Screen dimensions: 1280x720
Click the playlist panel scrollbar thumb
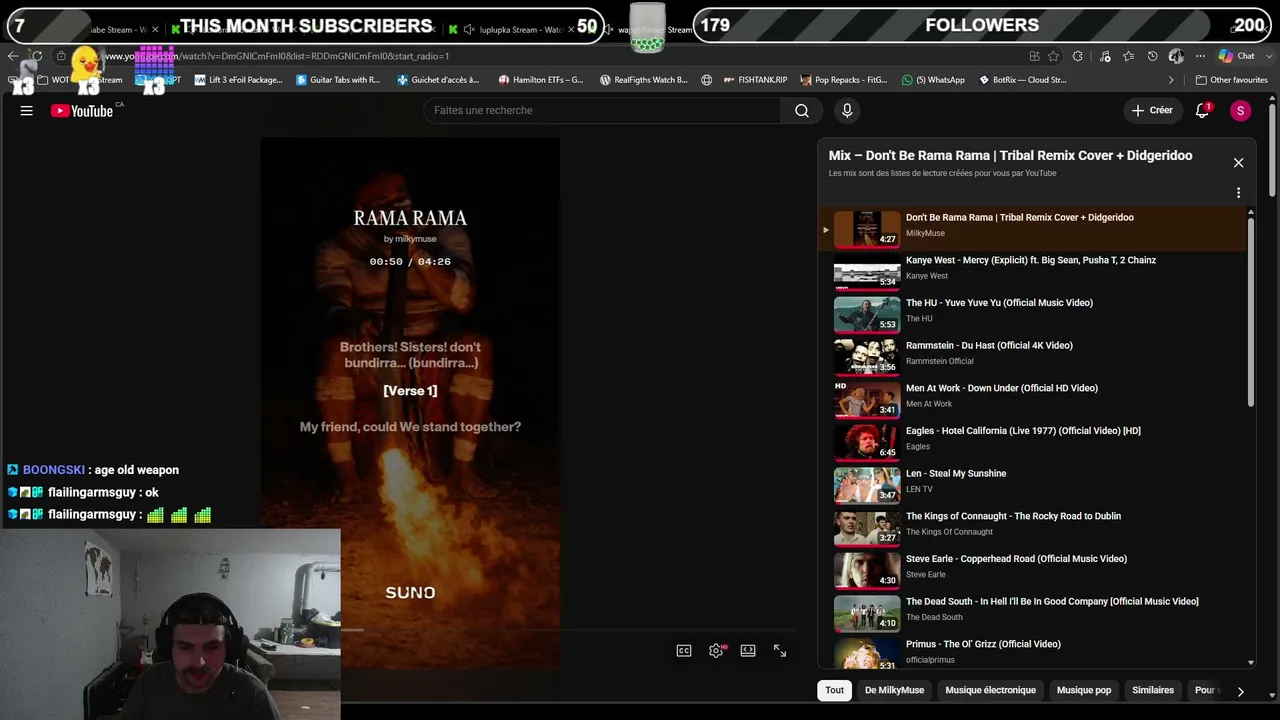(1250, 310)
